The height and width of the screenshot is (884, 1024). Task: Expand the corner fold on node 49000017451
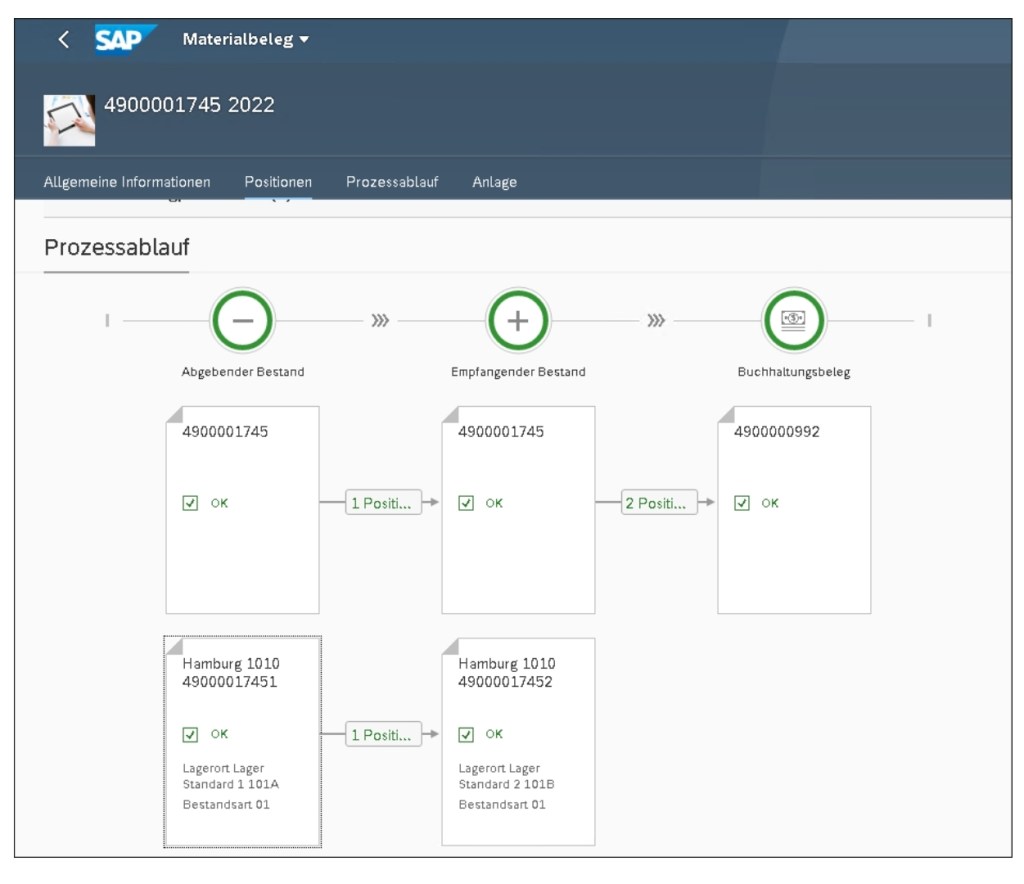(172, 645)
